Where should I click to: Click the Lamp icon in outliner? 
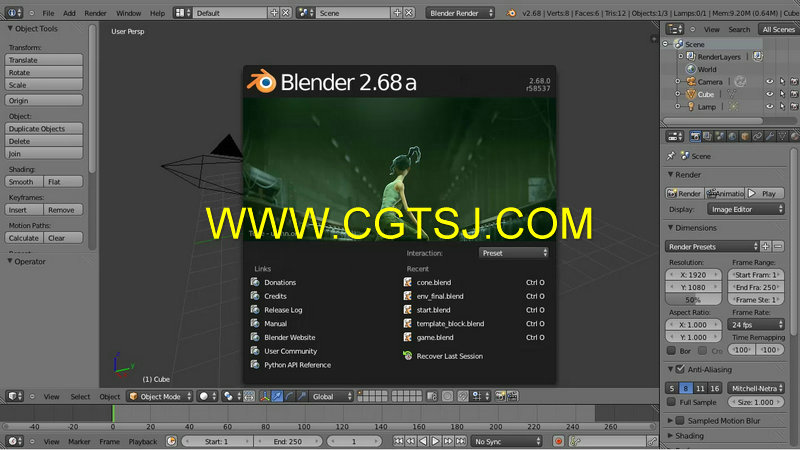point(691,107)
